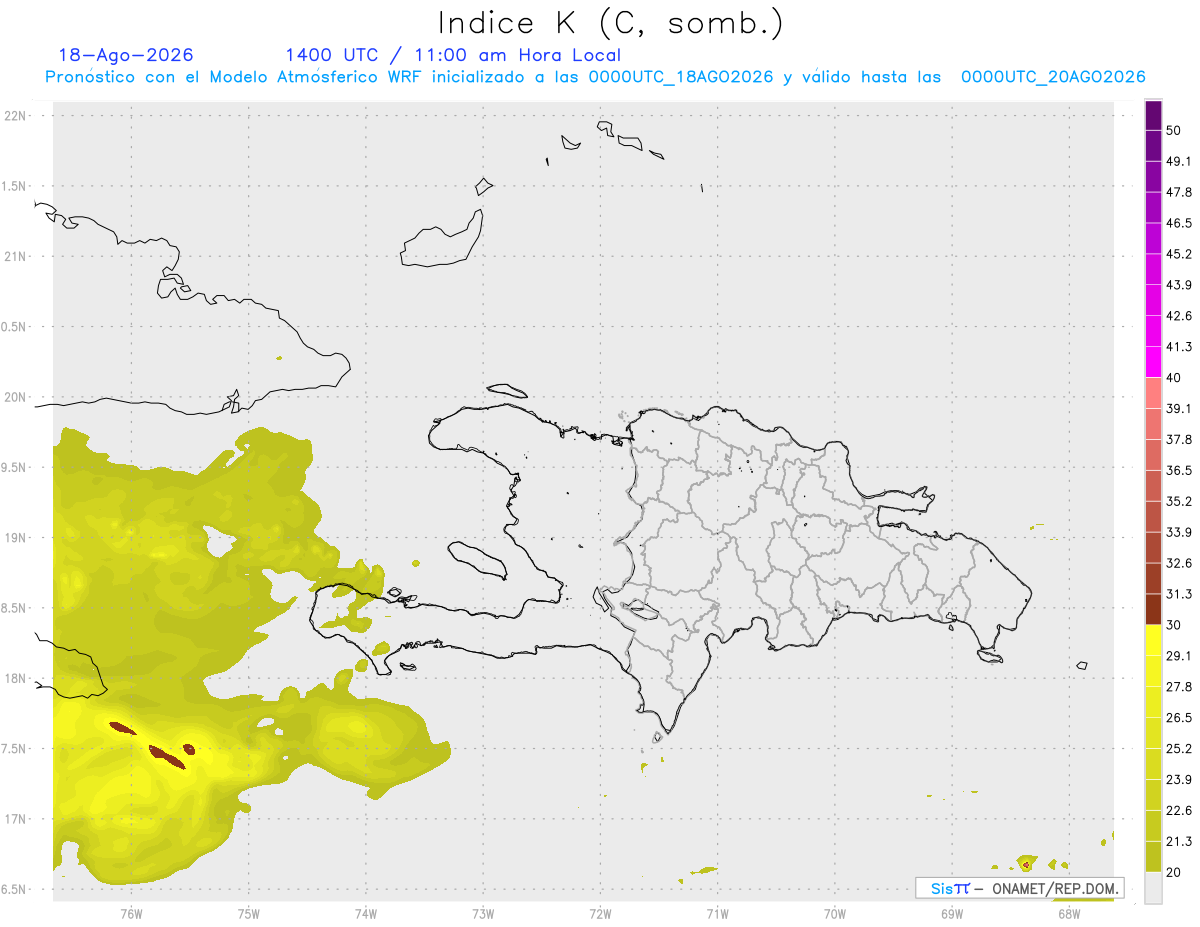Click the '1400 UTC / 11:00 am Hora Local' time
The height and width of the screenshot is (927, 1200).
[x=453, y=55]
